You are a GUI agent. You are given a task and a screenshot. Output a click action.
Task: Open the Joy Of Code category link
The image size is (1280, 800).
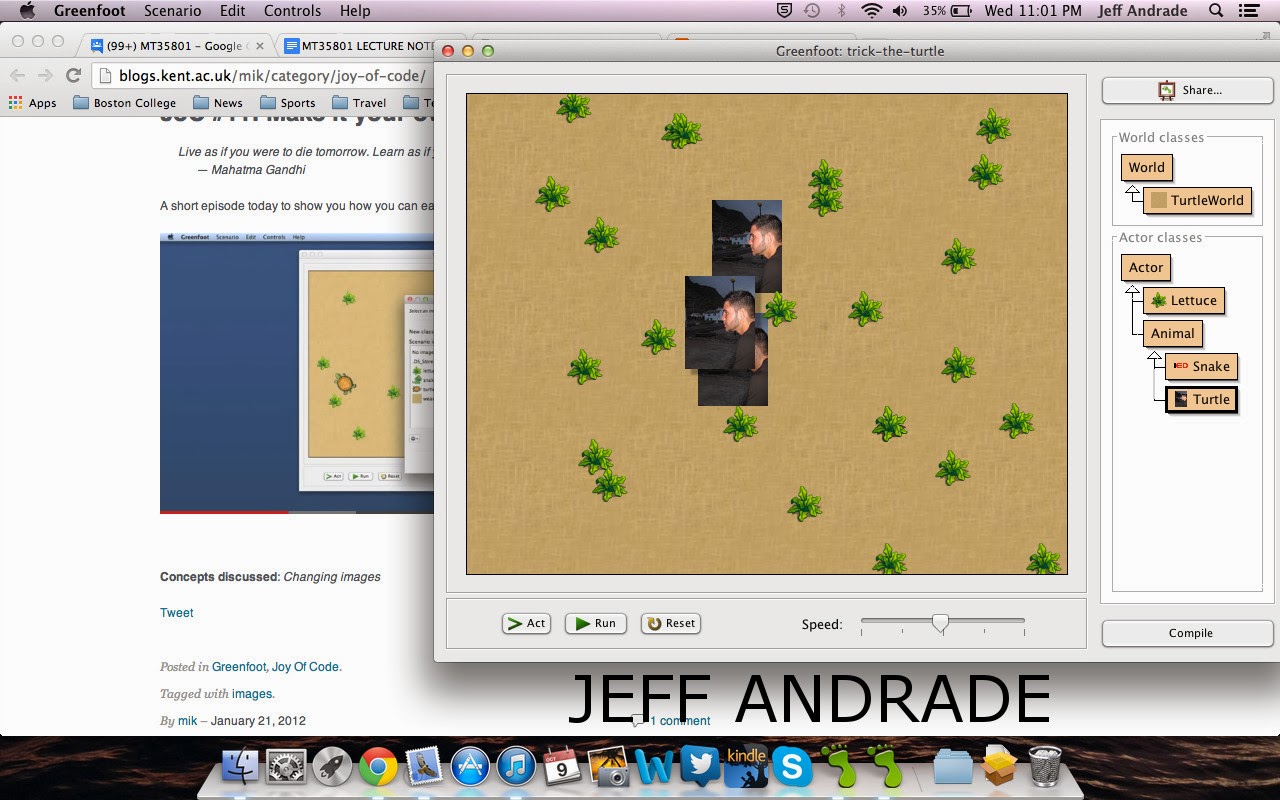pos(306,667)
